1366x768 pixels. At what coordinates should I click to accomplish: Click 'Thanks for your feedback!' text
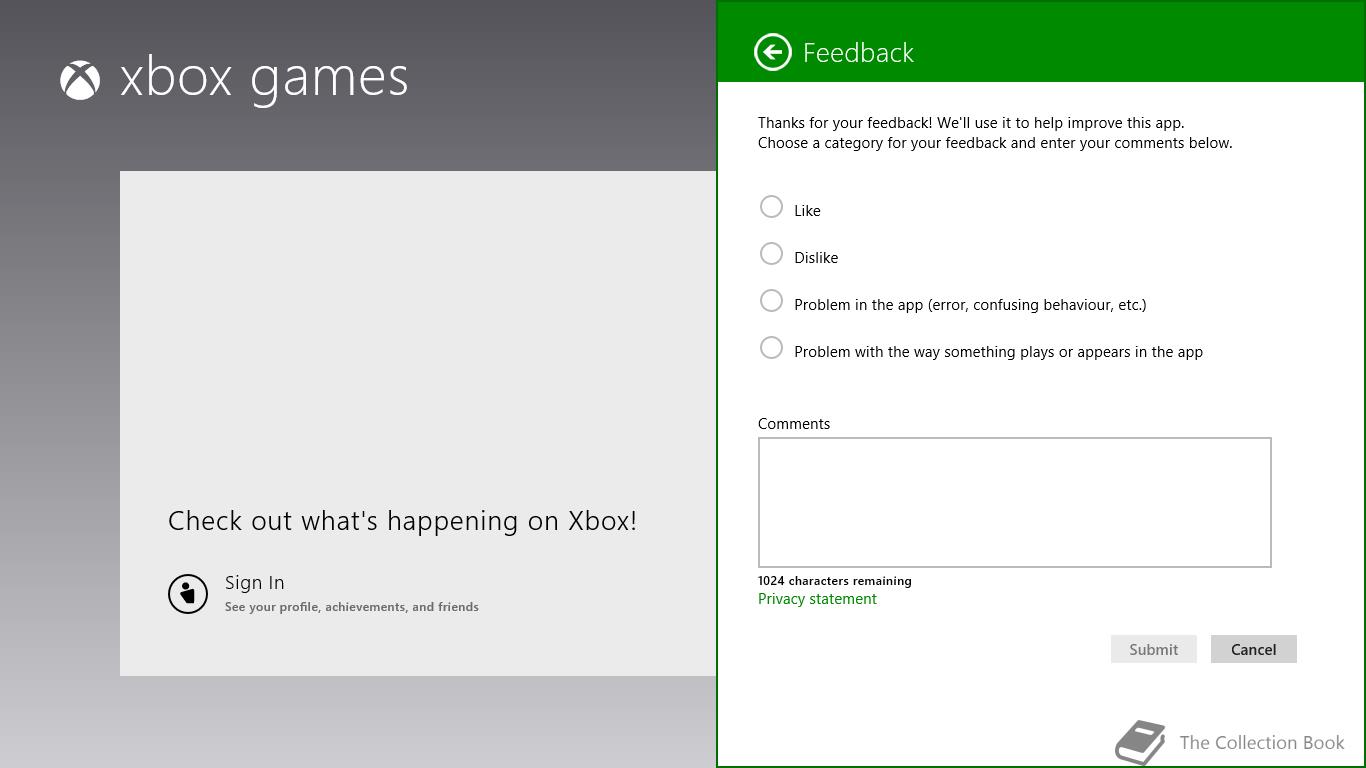(x=845, y=123)
